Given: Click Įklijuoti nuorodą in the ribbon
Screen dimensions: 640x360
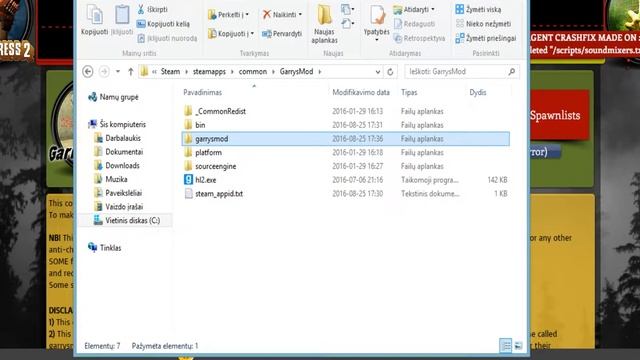Looking at the screenshot, I should [x=167, y=38].
